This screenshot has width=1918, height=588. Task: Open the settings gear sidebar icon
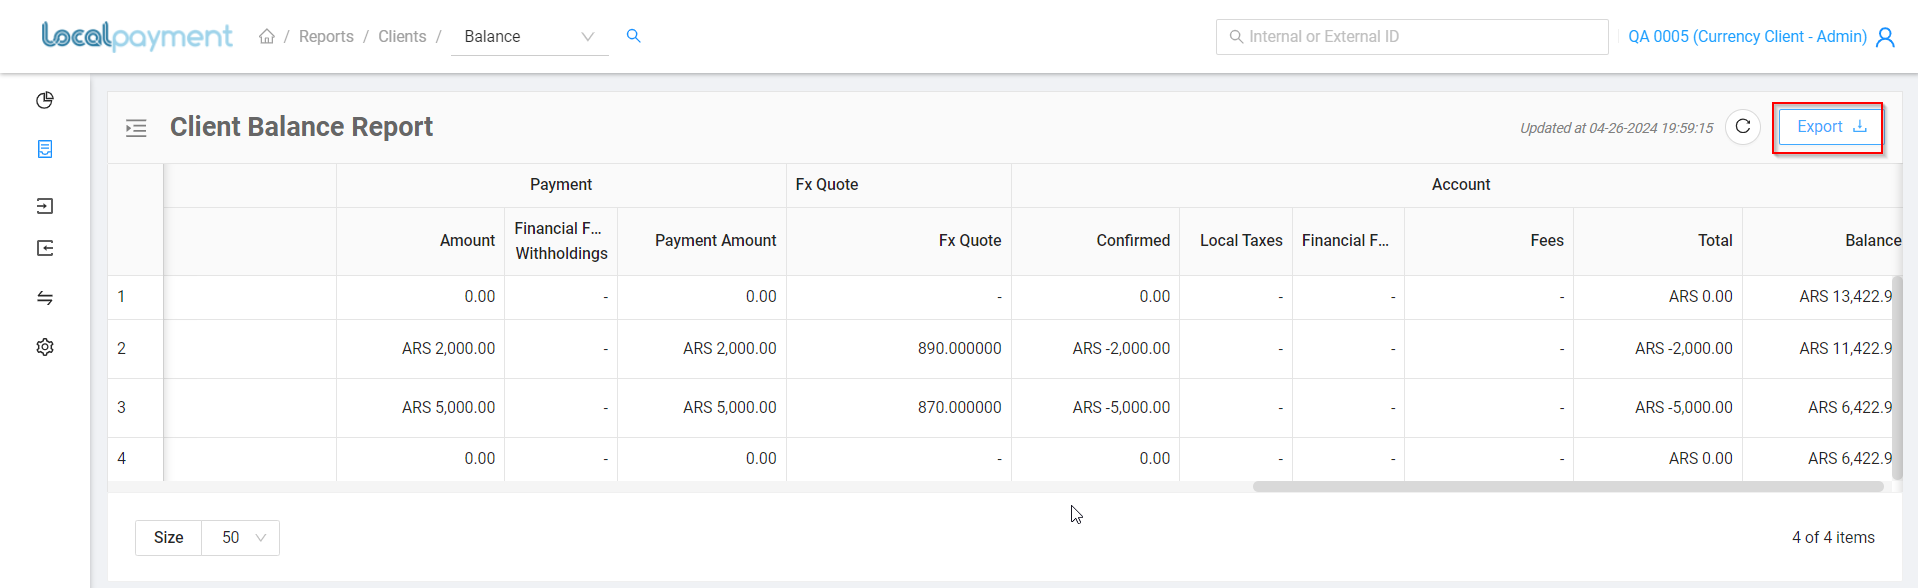(x=45, y=347)
